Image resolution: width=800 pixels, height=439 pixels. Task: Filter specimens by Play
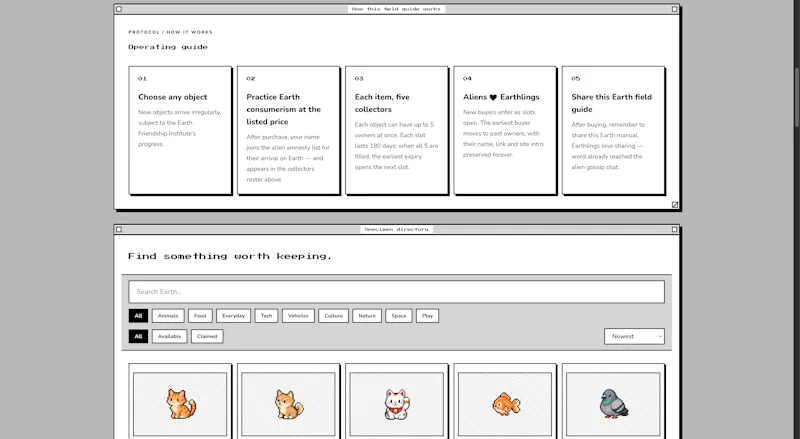pyautogui.click(x=427, y=315)
